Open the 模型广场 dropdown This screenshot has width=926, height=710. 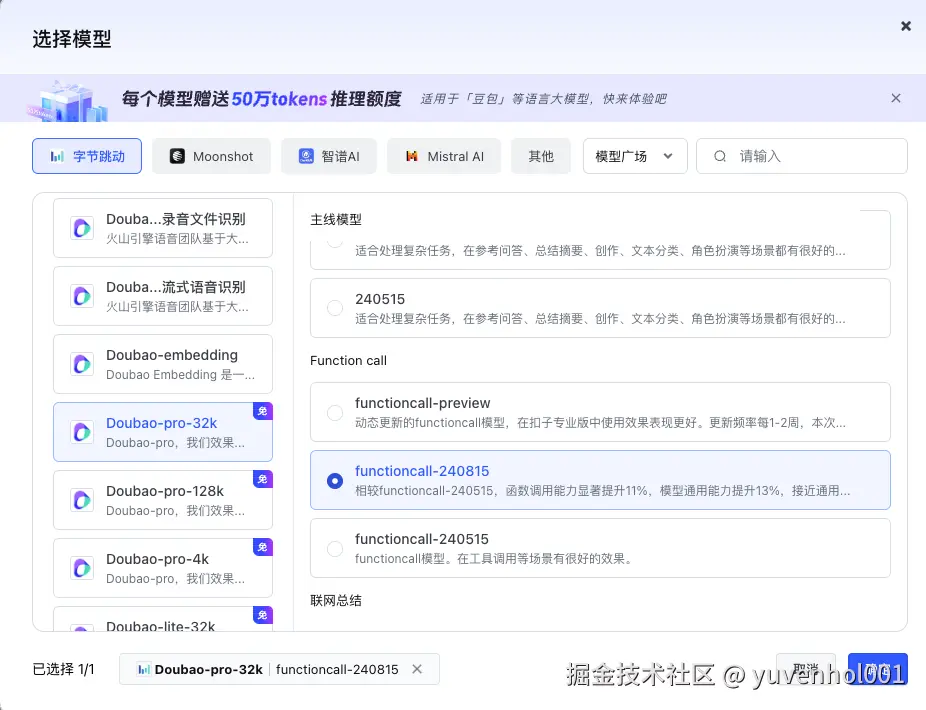click(635, 156)
